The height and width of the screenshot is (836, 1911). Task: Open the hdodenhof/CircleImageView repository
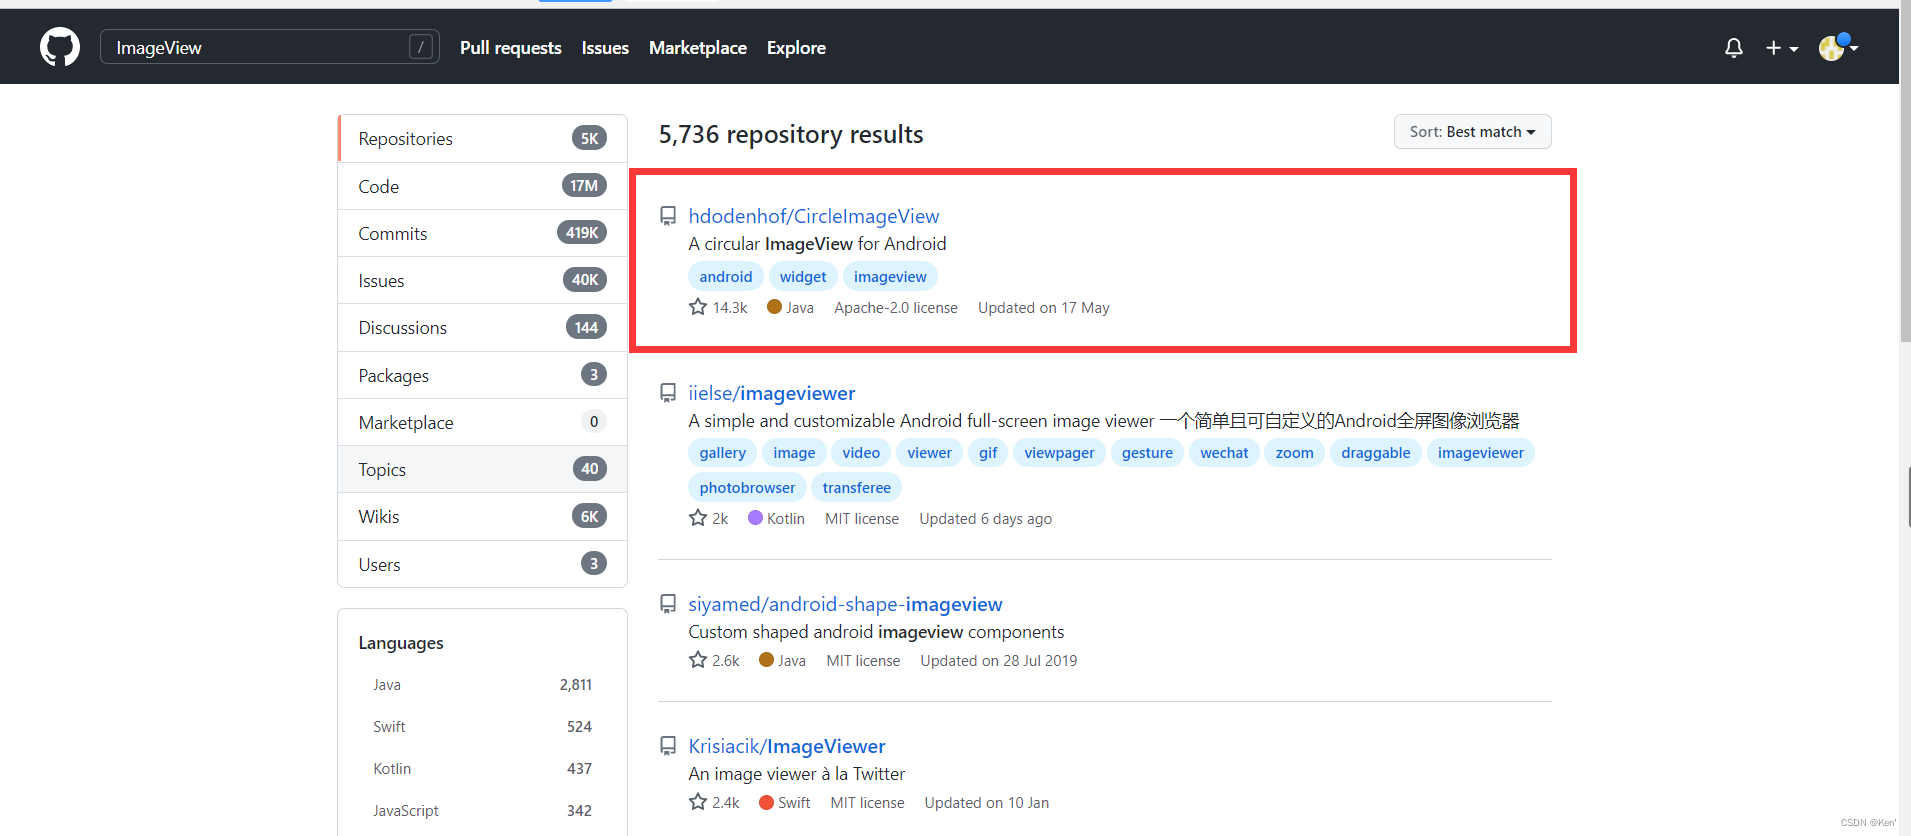[x=813, y=216]
